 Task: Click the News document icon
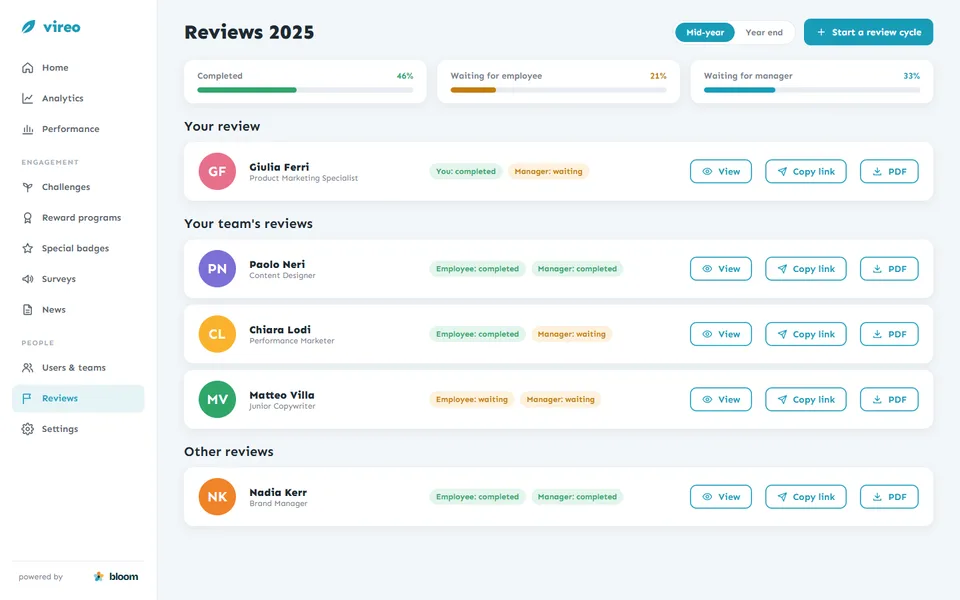tap(28, 309)
